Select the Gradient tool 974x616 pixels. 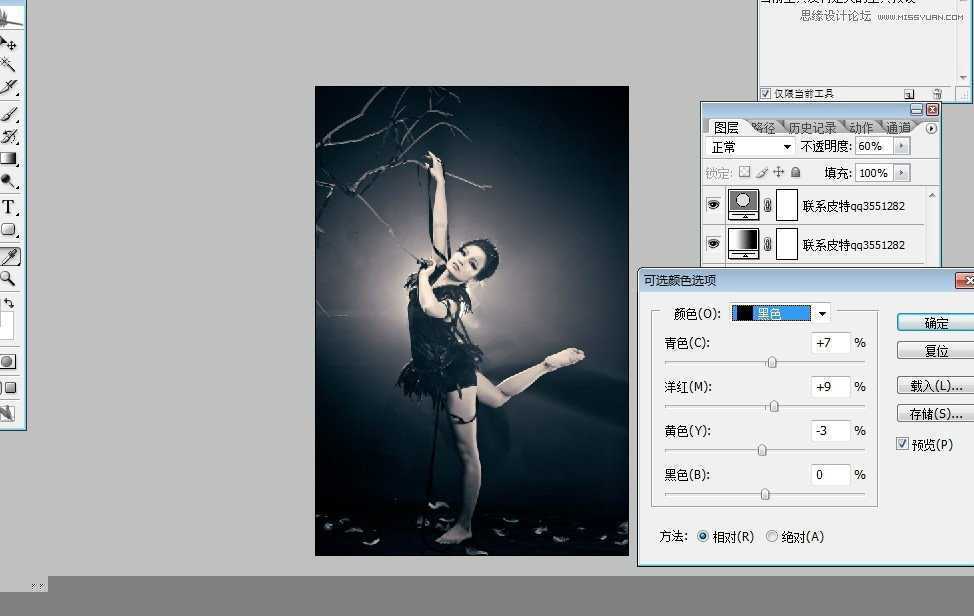(9, 159)
